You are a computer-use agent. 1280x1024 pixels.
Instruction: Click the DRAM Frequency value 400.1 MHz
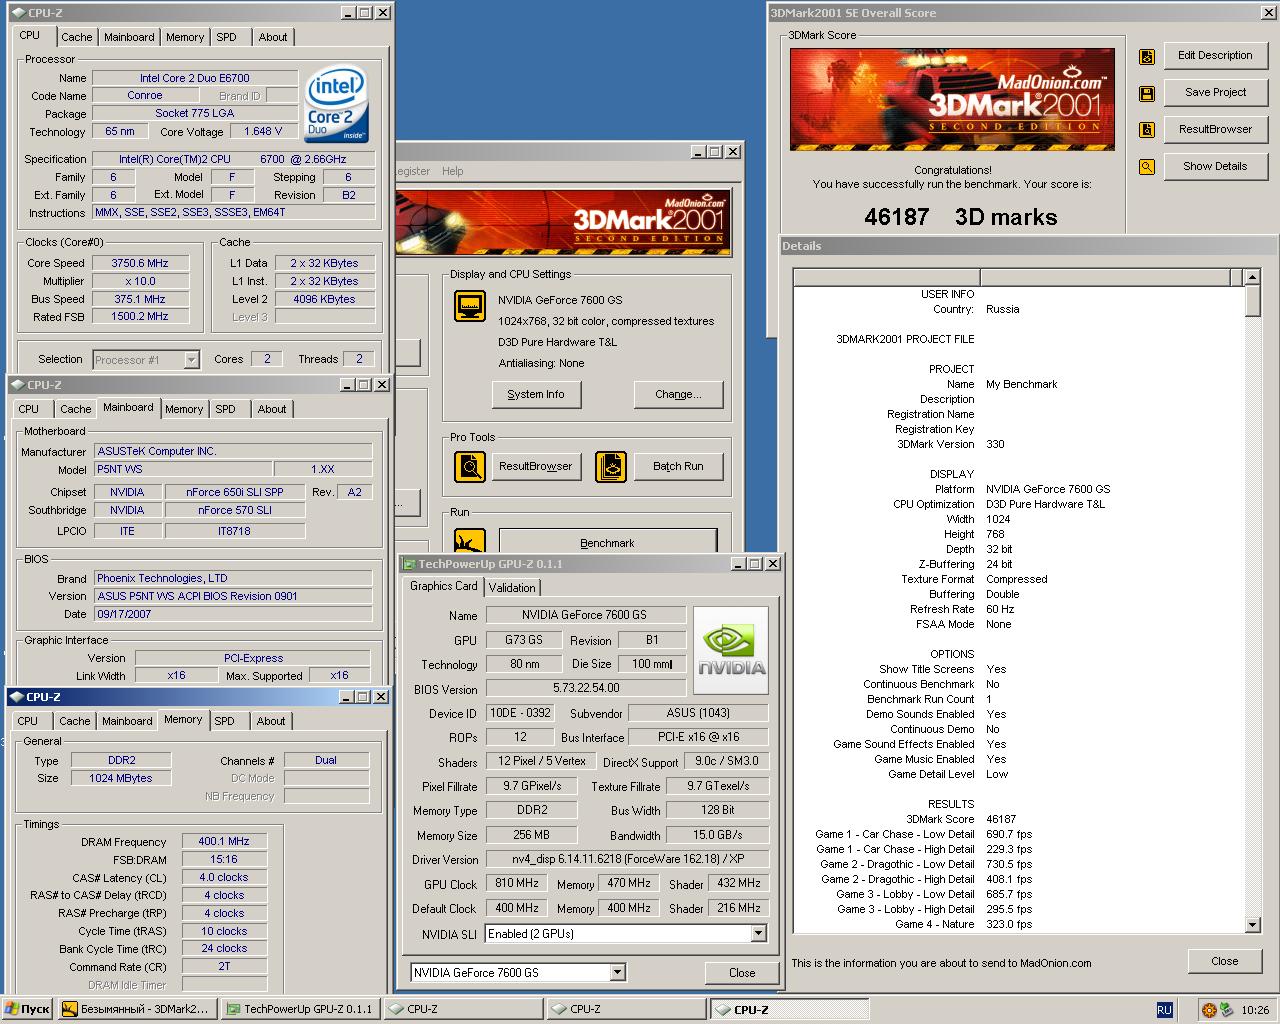pos(224,842)
